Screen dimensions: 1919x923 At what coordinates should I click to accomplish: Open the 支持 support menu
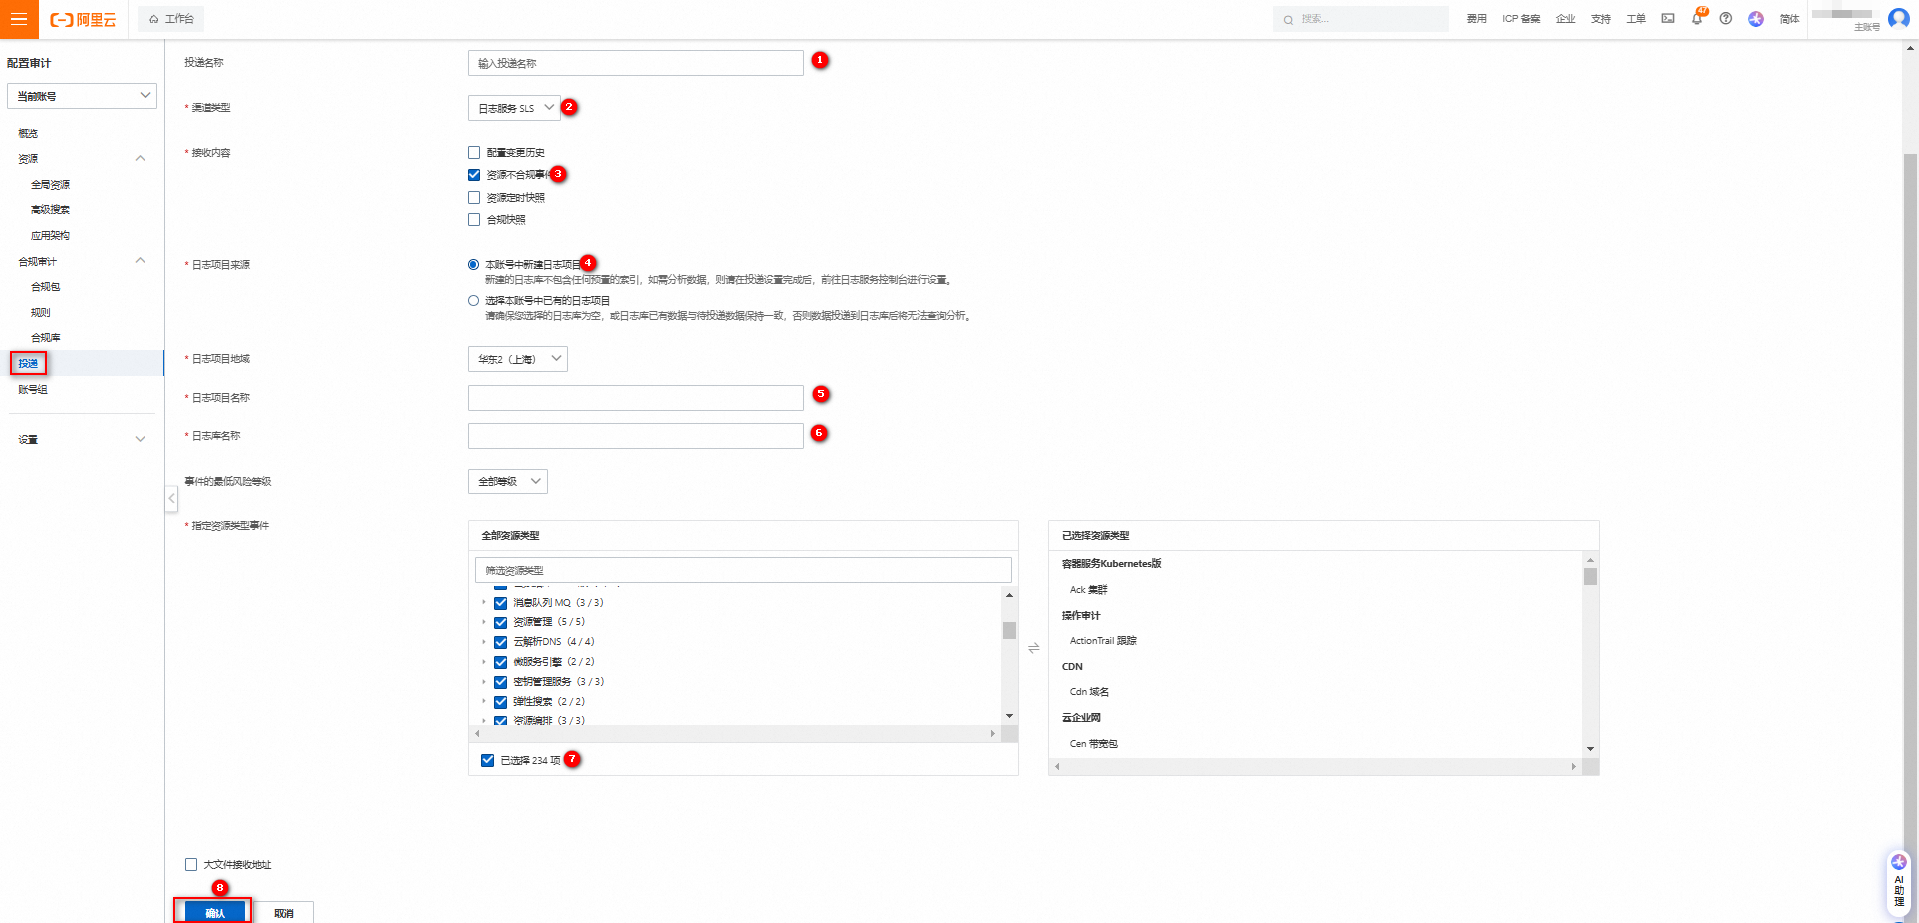1600,19
